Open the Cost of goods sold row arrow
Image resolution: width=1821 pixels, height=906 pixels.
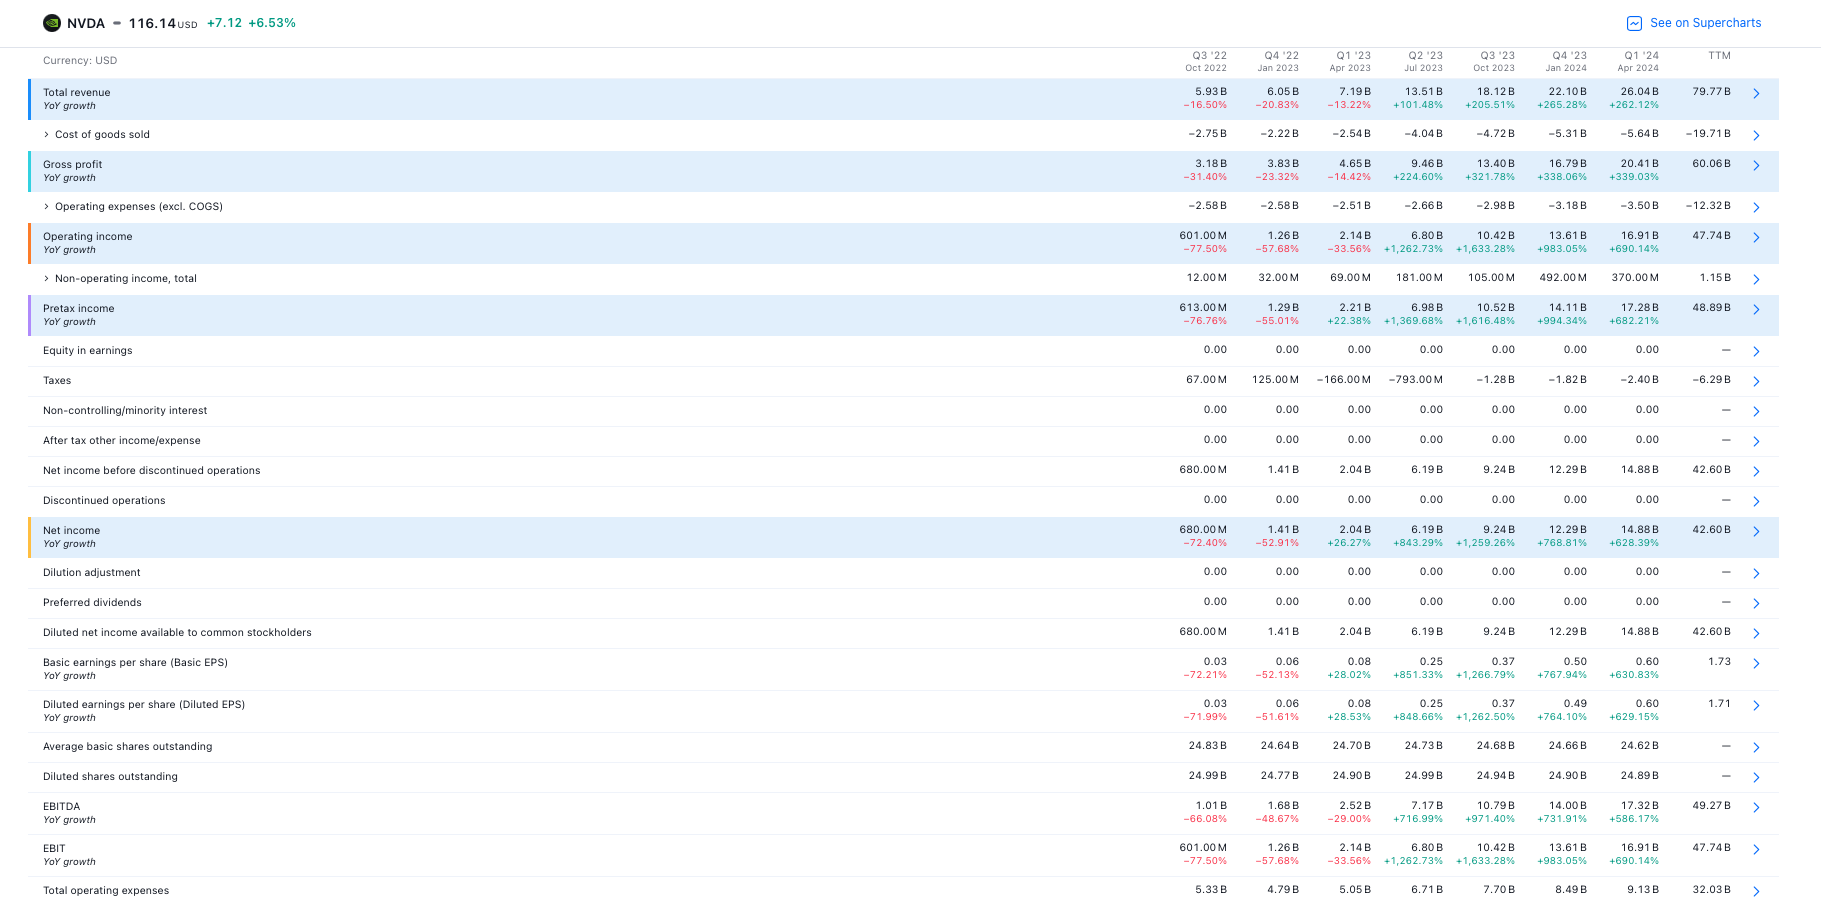click(x=1756, y=135)
